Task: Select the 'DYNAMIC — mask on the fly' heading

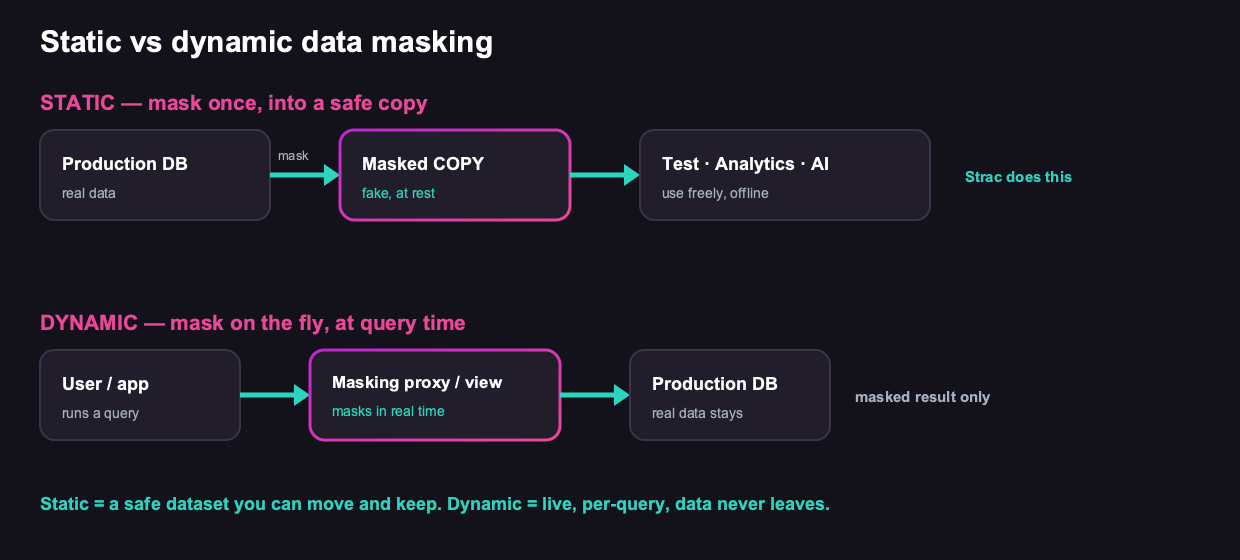Action: pyautogui.click(x=253, y=323)
